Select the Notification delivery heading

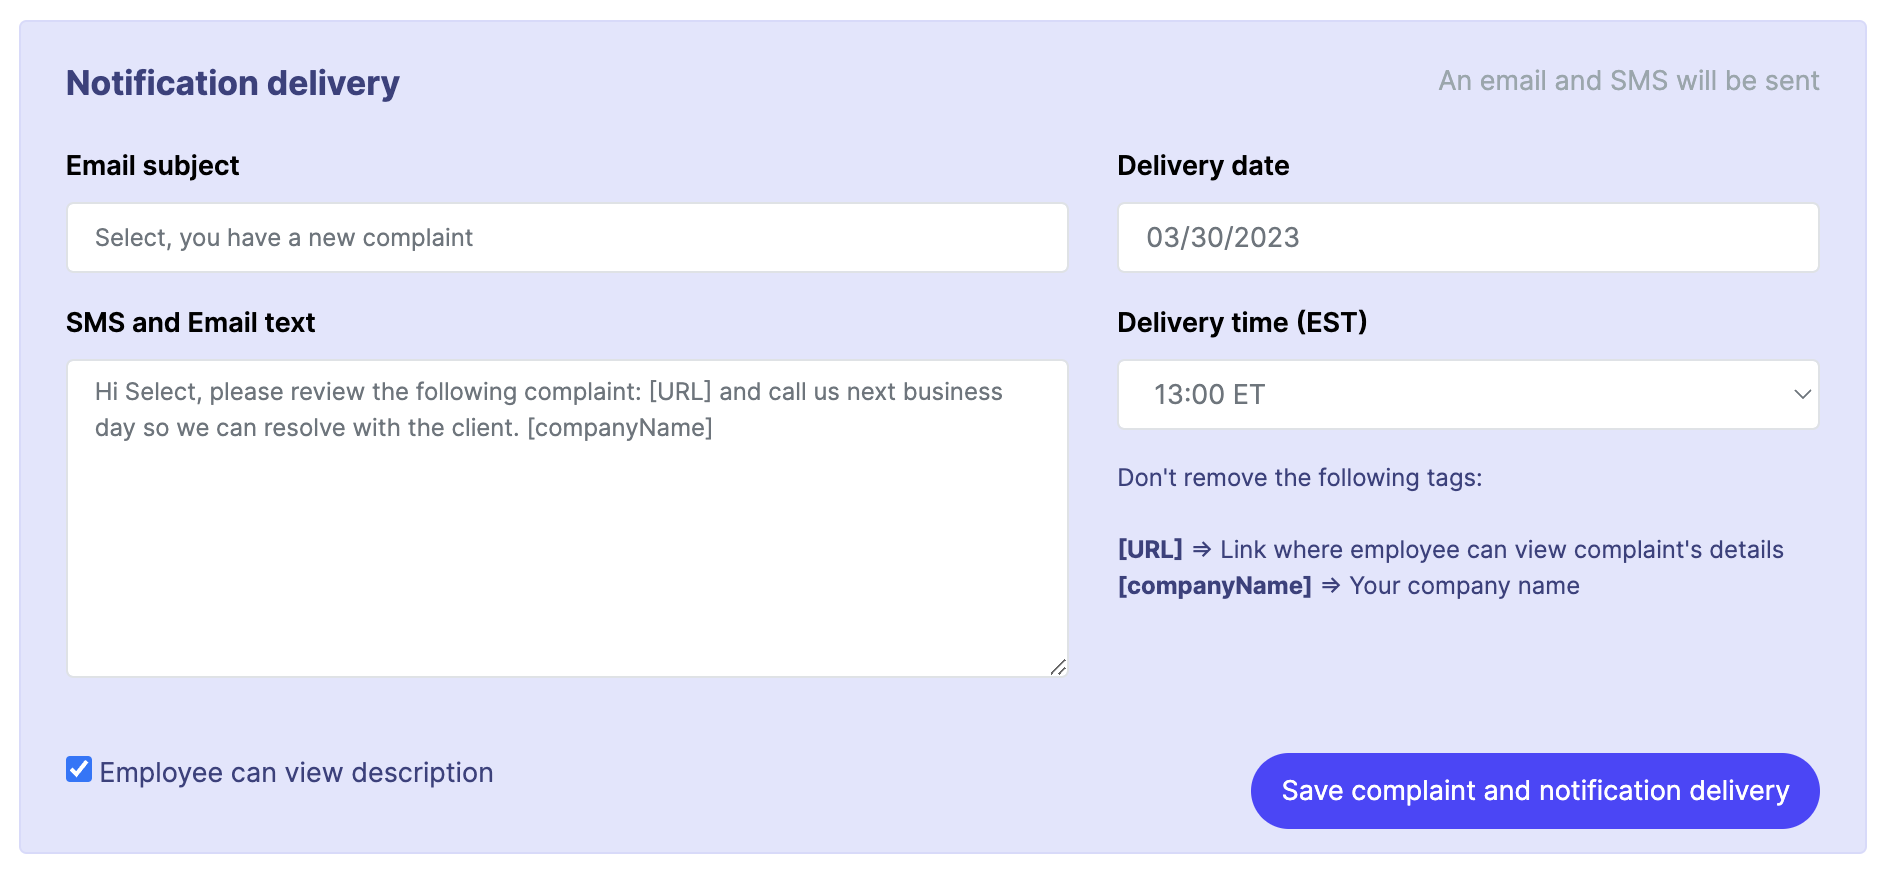click(x=232, y=83)
